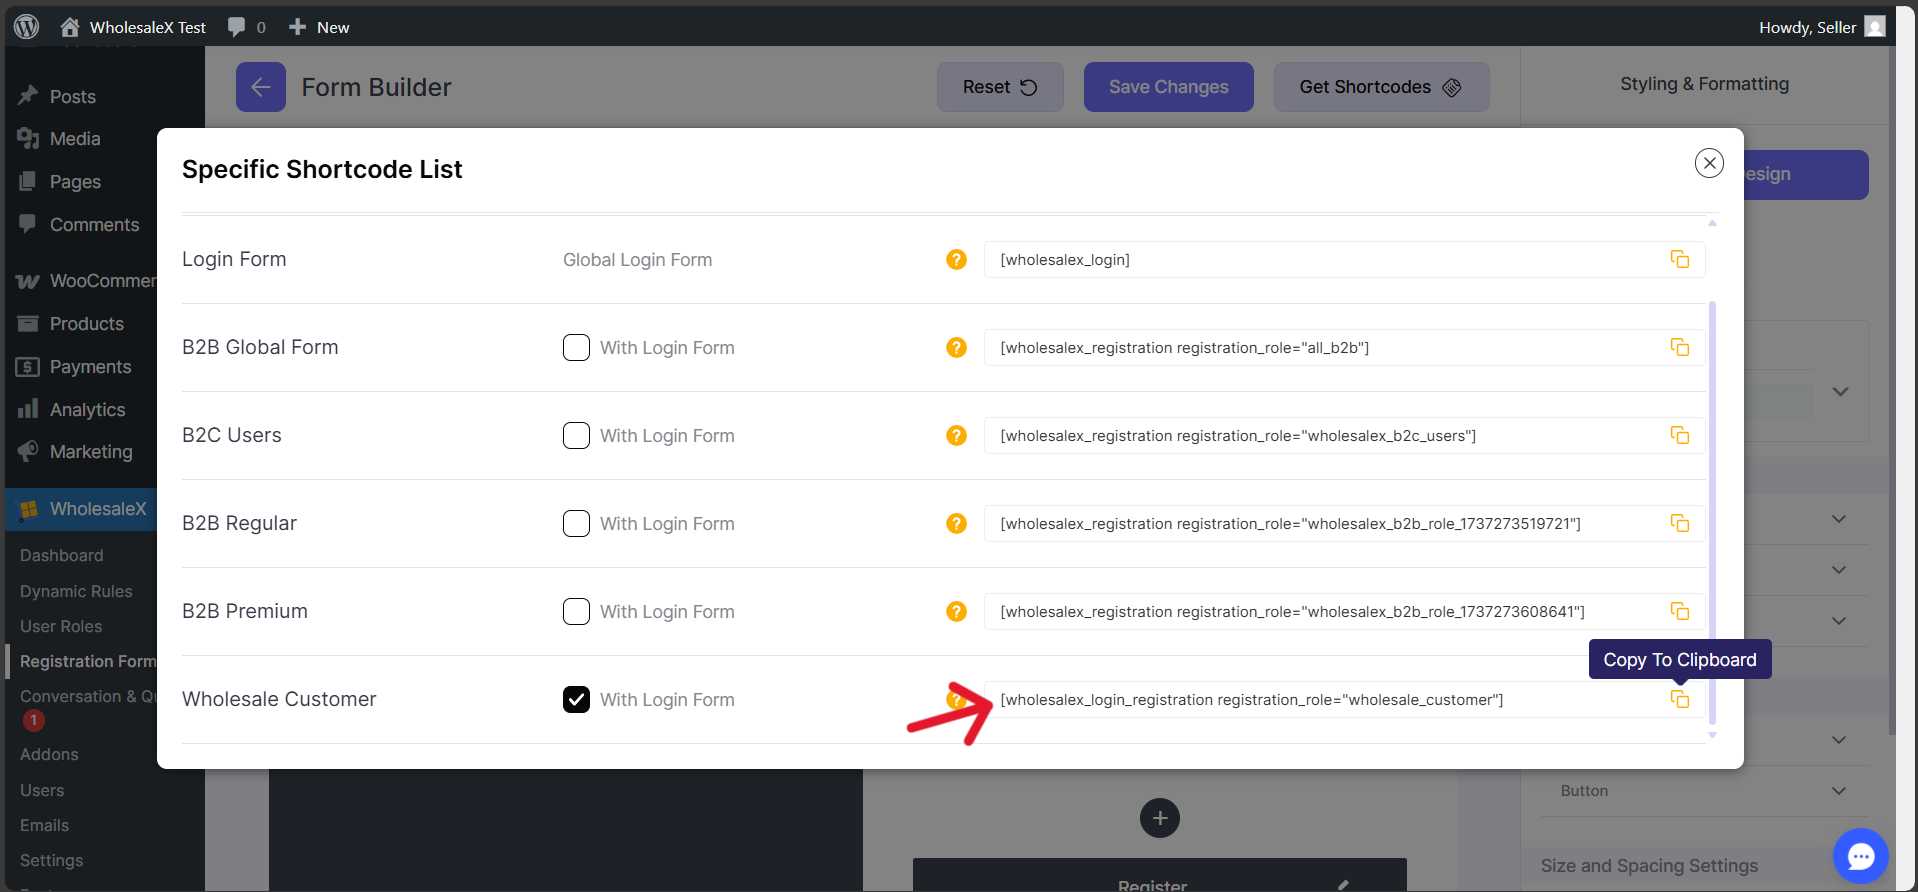Copy the B2C Users shortcode
Screen dimensions: 1918x892
pos(1679,436)
